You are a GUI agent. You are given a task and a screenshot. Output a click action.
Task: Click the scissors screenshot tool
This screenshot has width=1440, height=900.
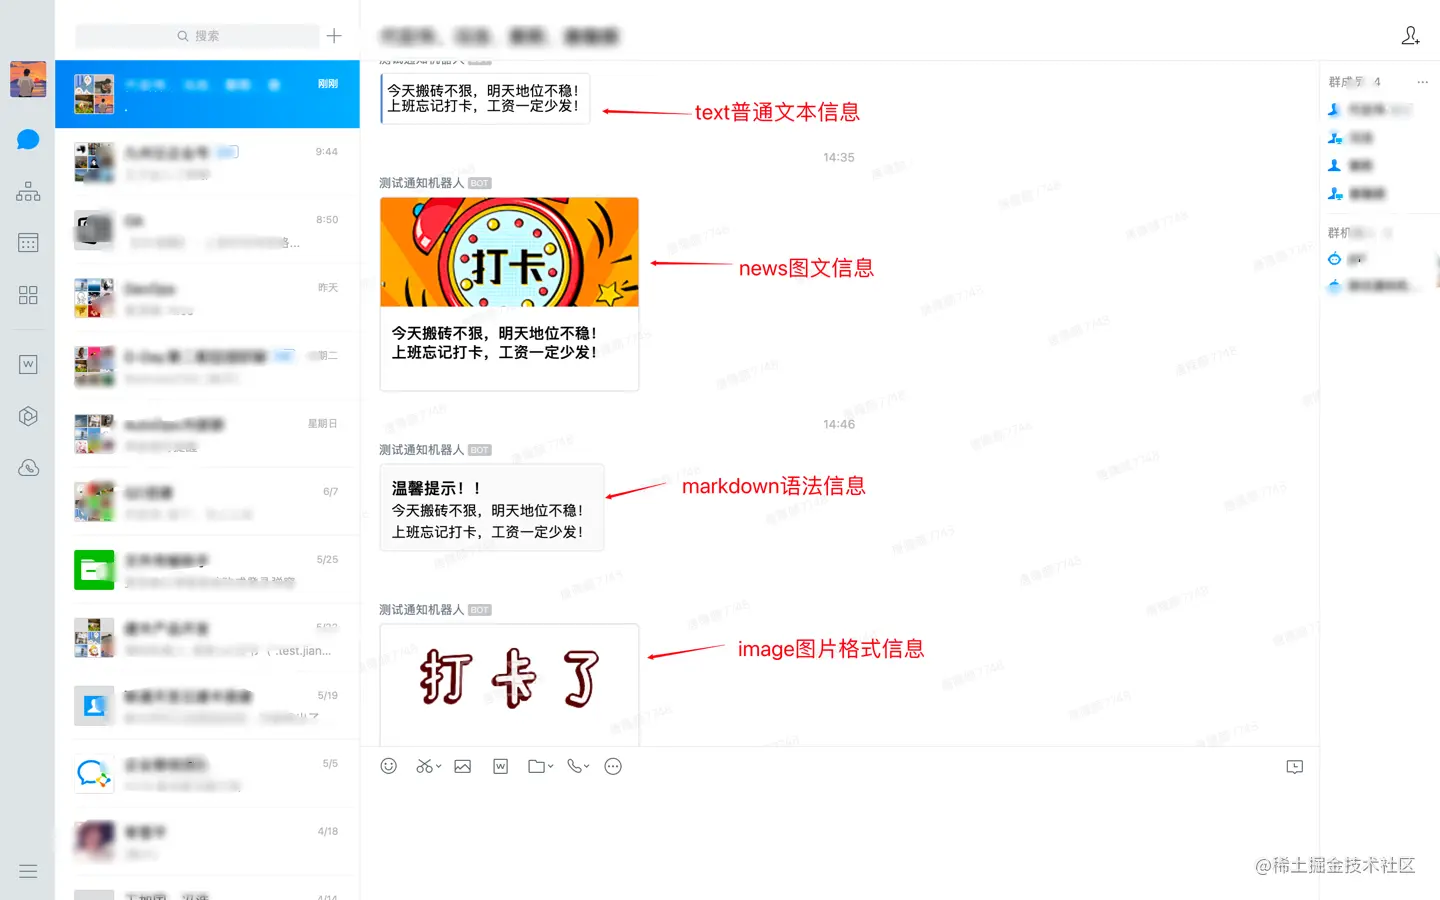pos(424,766)
